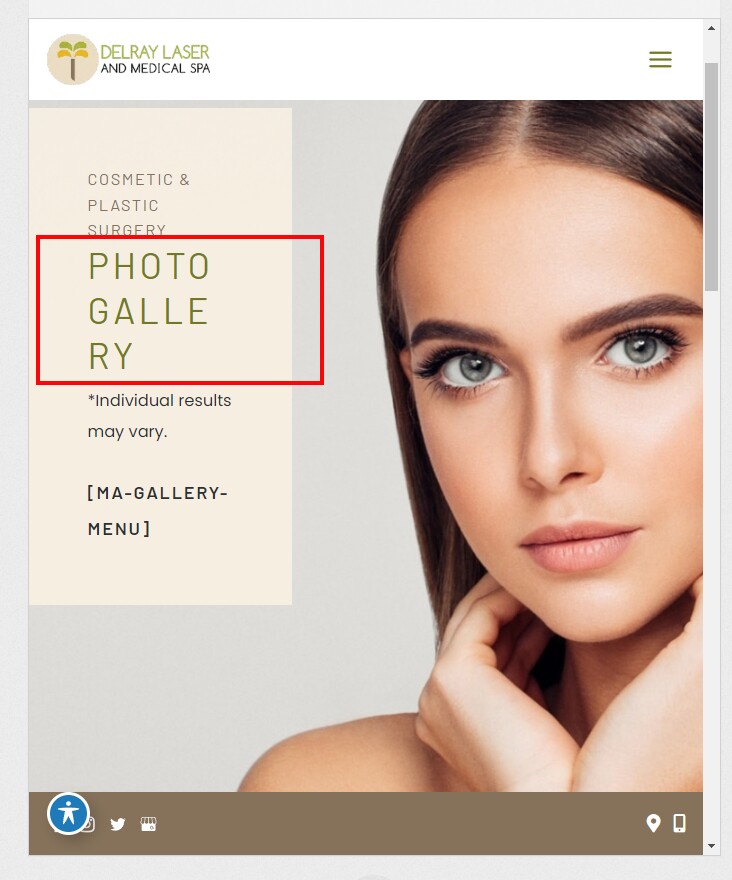Click the empty scrollbar track below the thumb

711,561
